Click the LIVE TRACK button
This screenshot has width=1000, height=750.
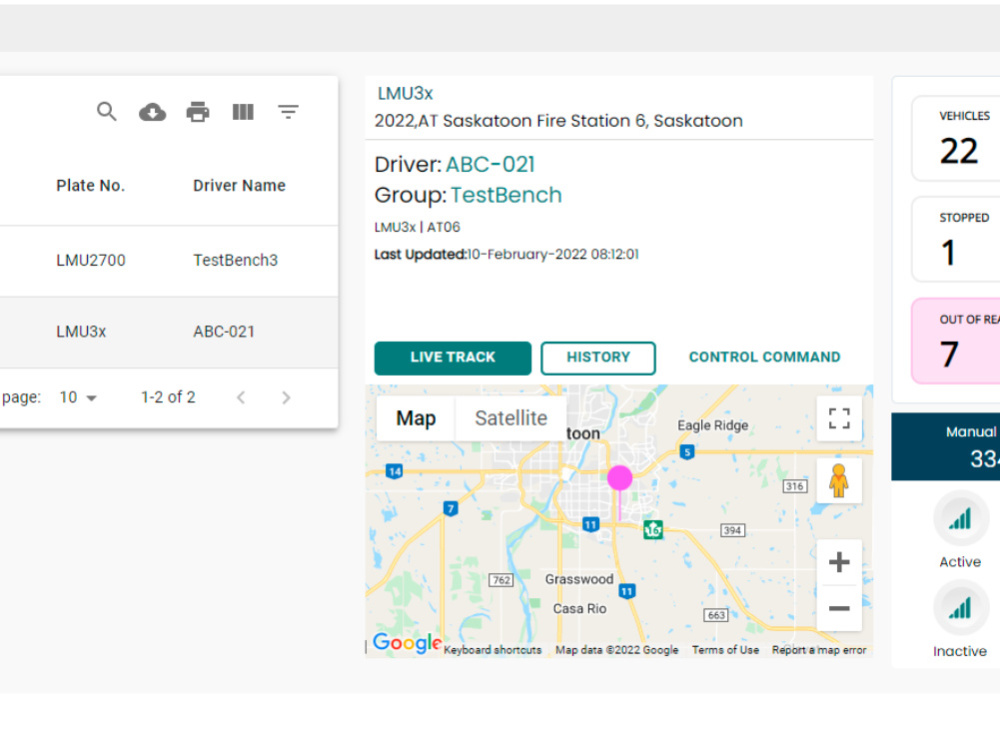(x=453, y=358)
